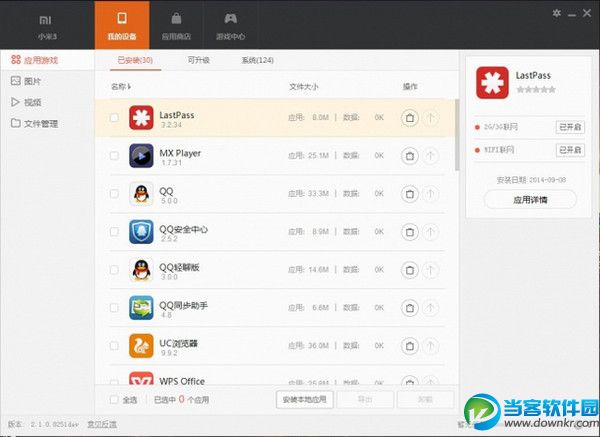Sort list by 名称 column header
Image resolution: width=600 pixels, height=437 pixels.
click(x=121, y=86)
